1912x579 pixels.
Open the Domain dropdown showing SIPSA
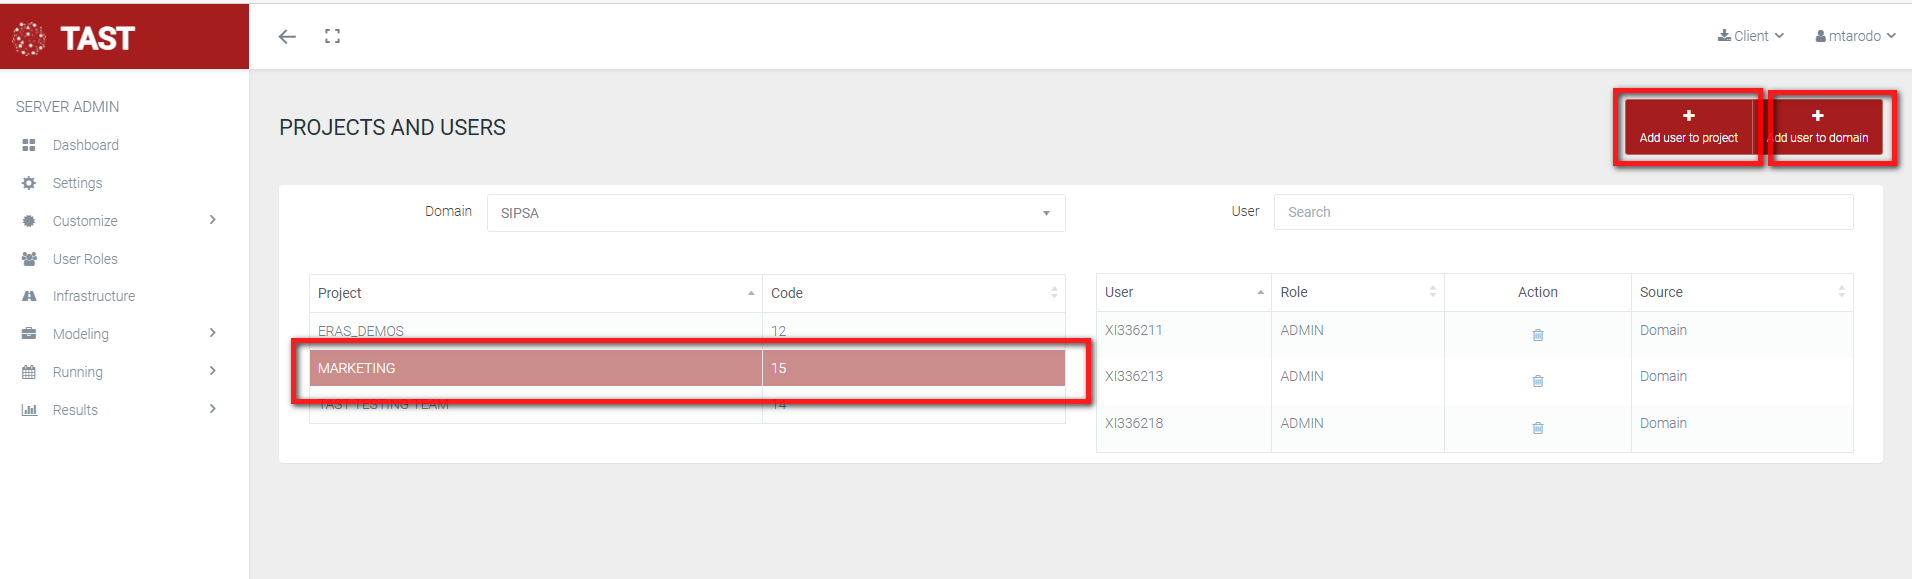(x=775, y=213)
